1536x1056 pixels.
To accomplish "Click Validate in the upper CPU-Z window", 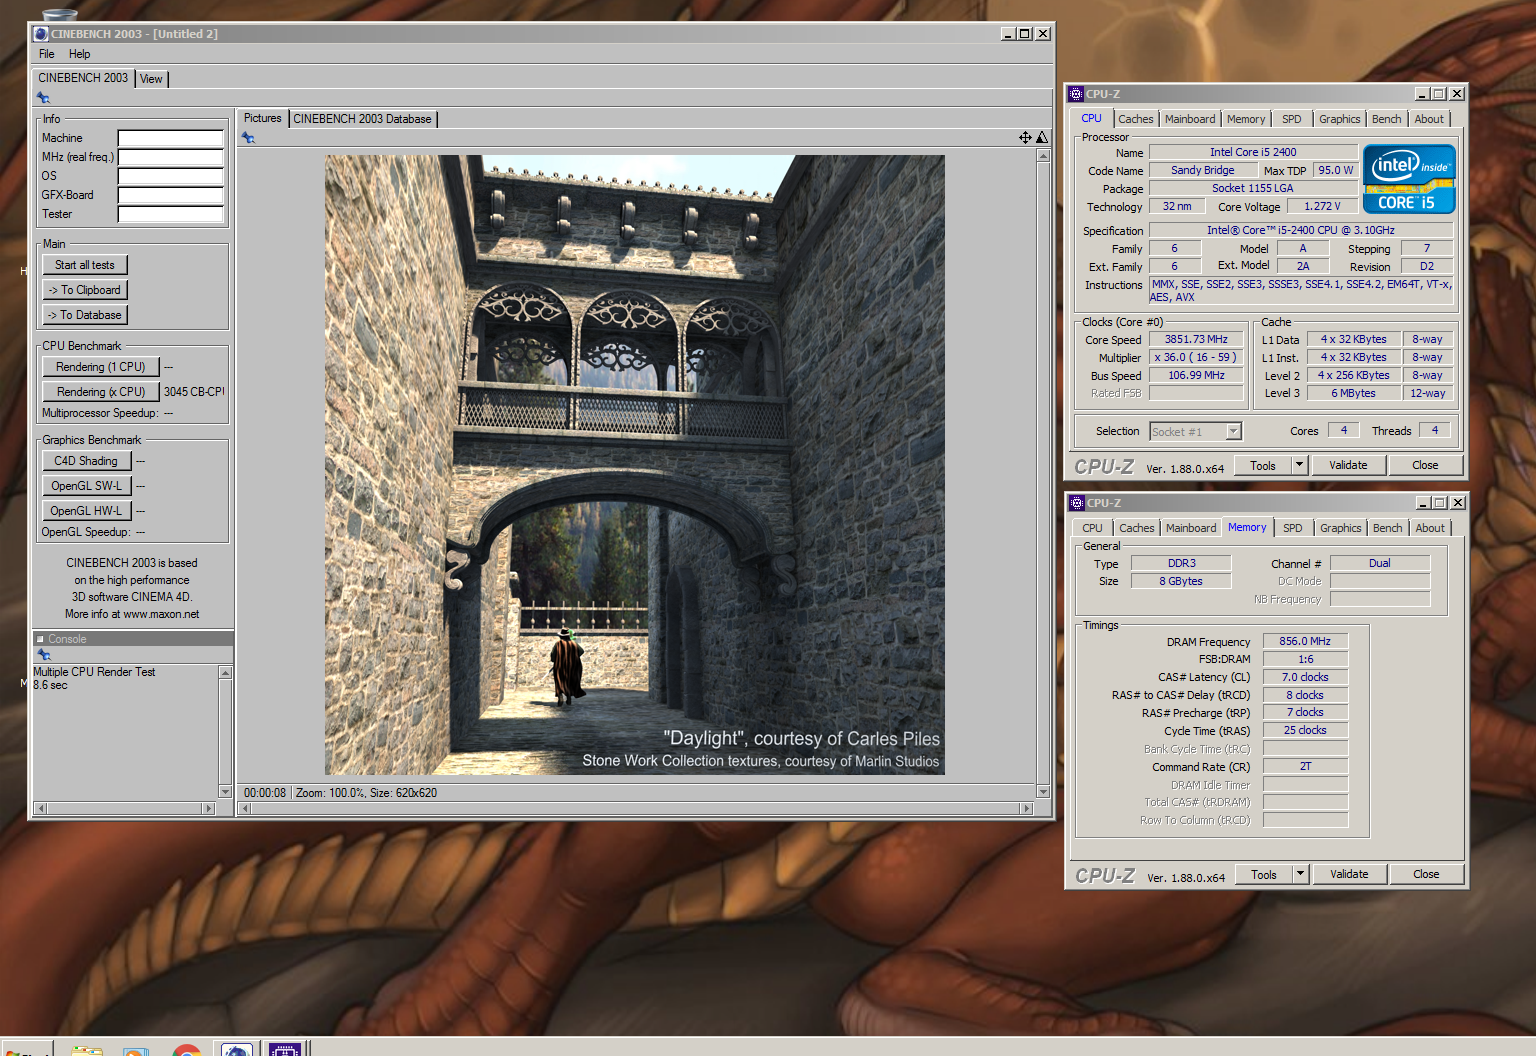I will click(1348, 465).
